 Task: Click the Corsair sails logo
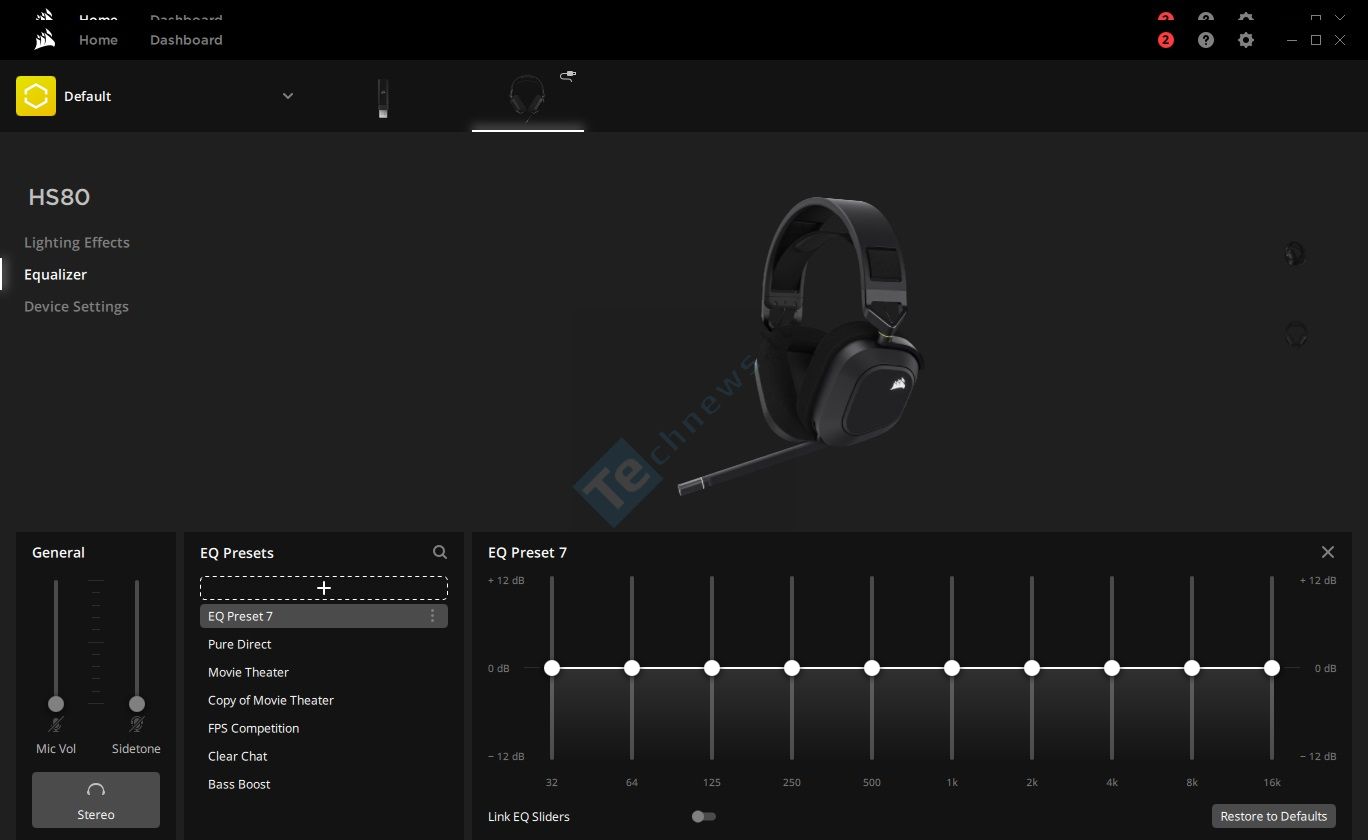pos(44,40)
